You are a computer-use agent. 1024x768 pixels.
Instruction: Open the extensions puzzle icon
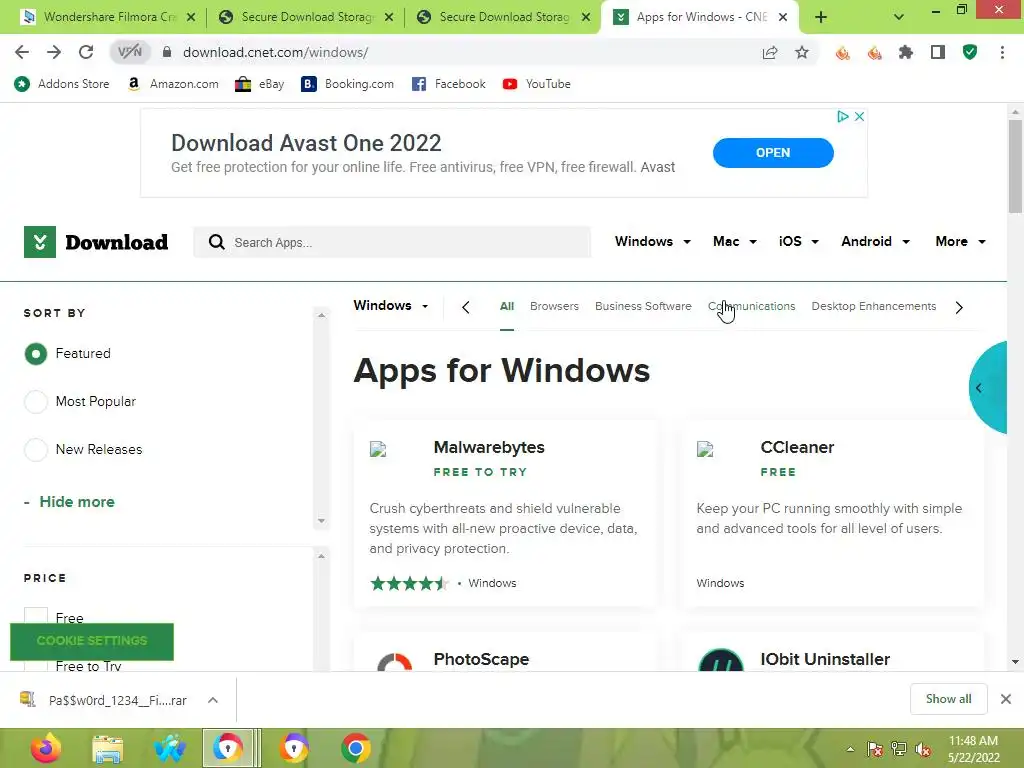tap(906, 52)
